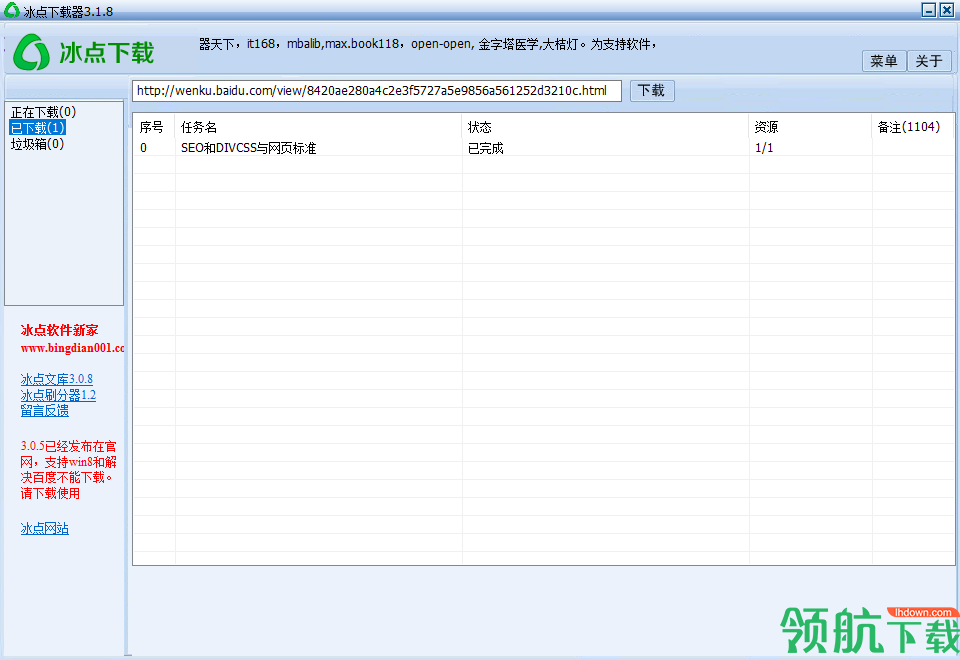This screenshot has width=960, height=660.
Task: Open the 冰点网站 website link
Action: (x=45, y=528)
